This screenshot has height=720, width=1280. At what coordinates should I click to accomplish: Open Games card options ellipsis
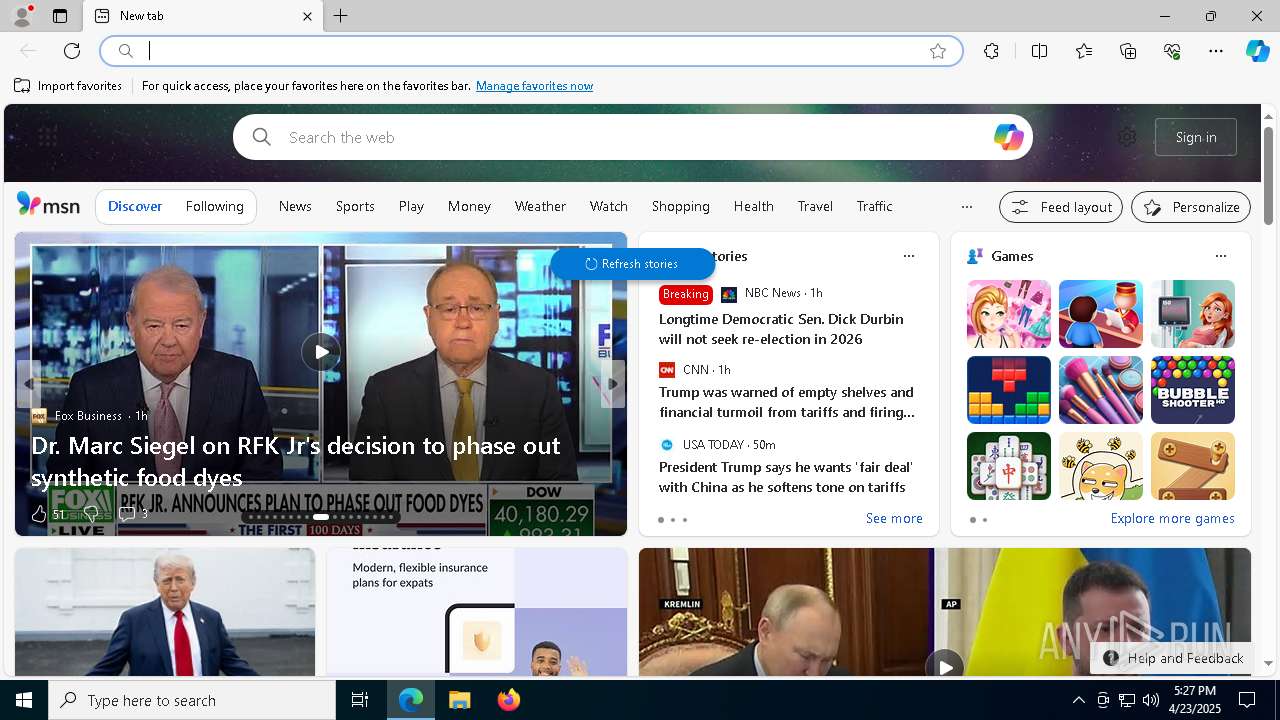click(x=1220, y=256)
